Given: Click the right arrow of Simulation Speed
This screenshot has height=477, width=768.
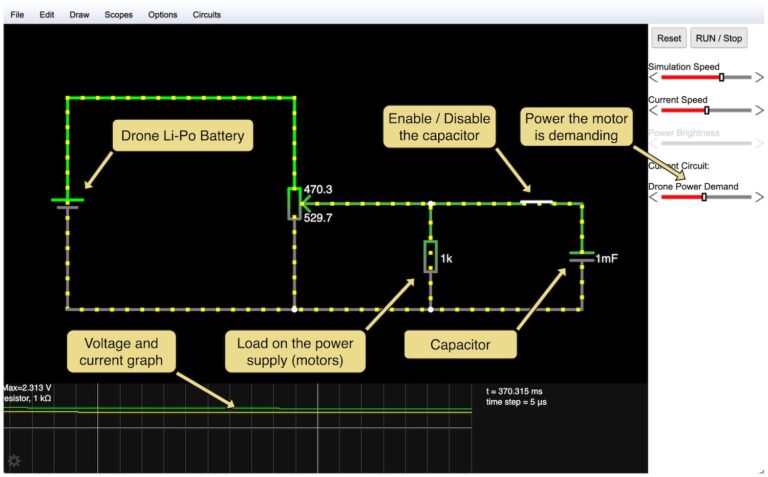Looking at the screenshot, I should tap(759, 77).
